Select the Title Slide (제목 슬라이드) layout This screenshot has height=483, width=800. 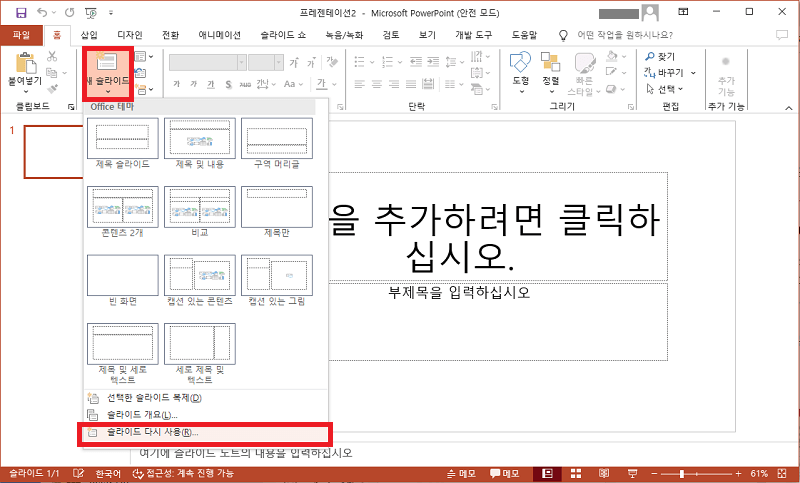click(x=123, y=144)
